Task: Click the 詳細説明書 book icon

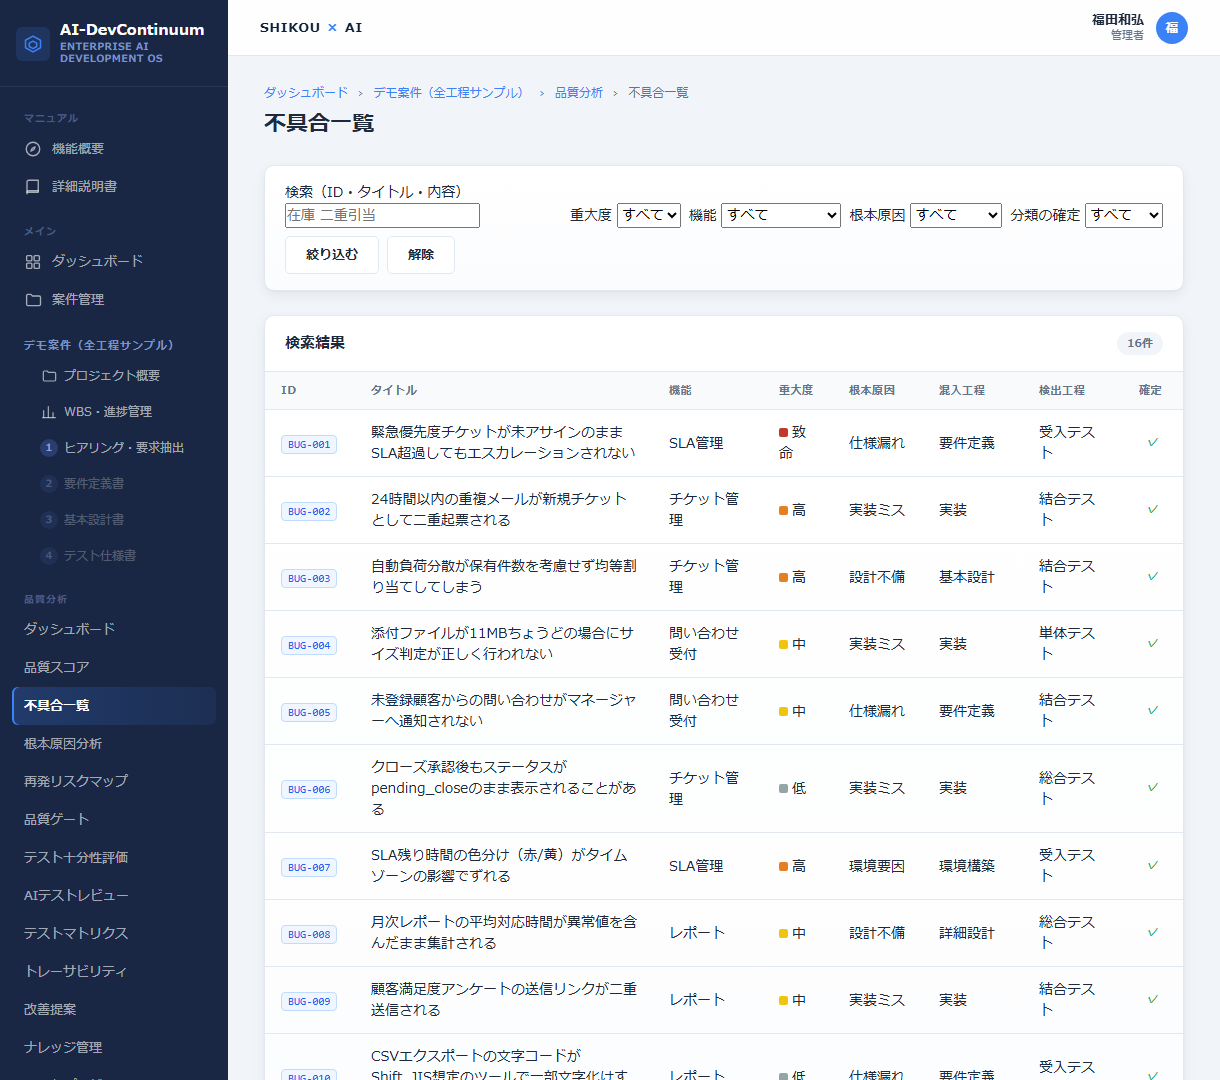Action: [33, 187]
